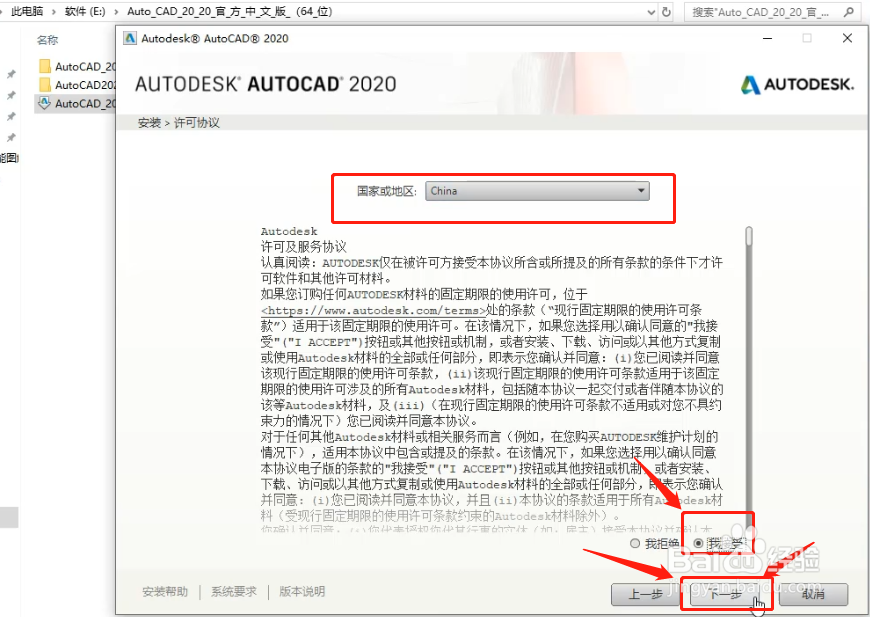Select the AutoCAD202 folder in Explorer

78,85
